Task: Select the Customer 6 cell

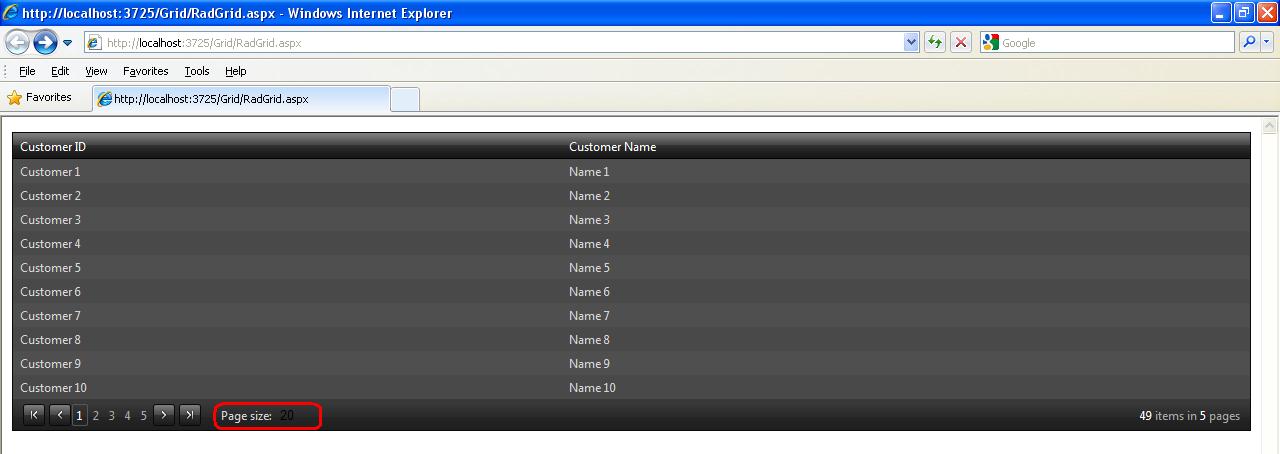Action: pos(287,292)
